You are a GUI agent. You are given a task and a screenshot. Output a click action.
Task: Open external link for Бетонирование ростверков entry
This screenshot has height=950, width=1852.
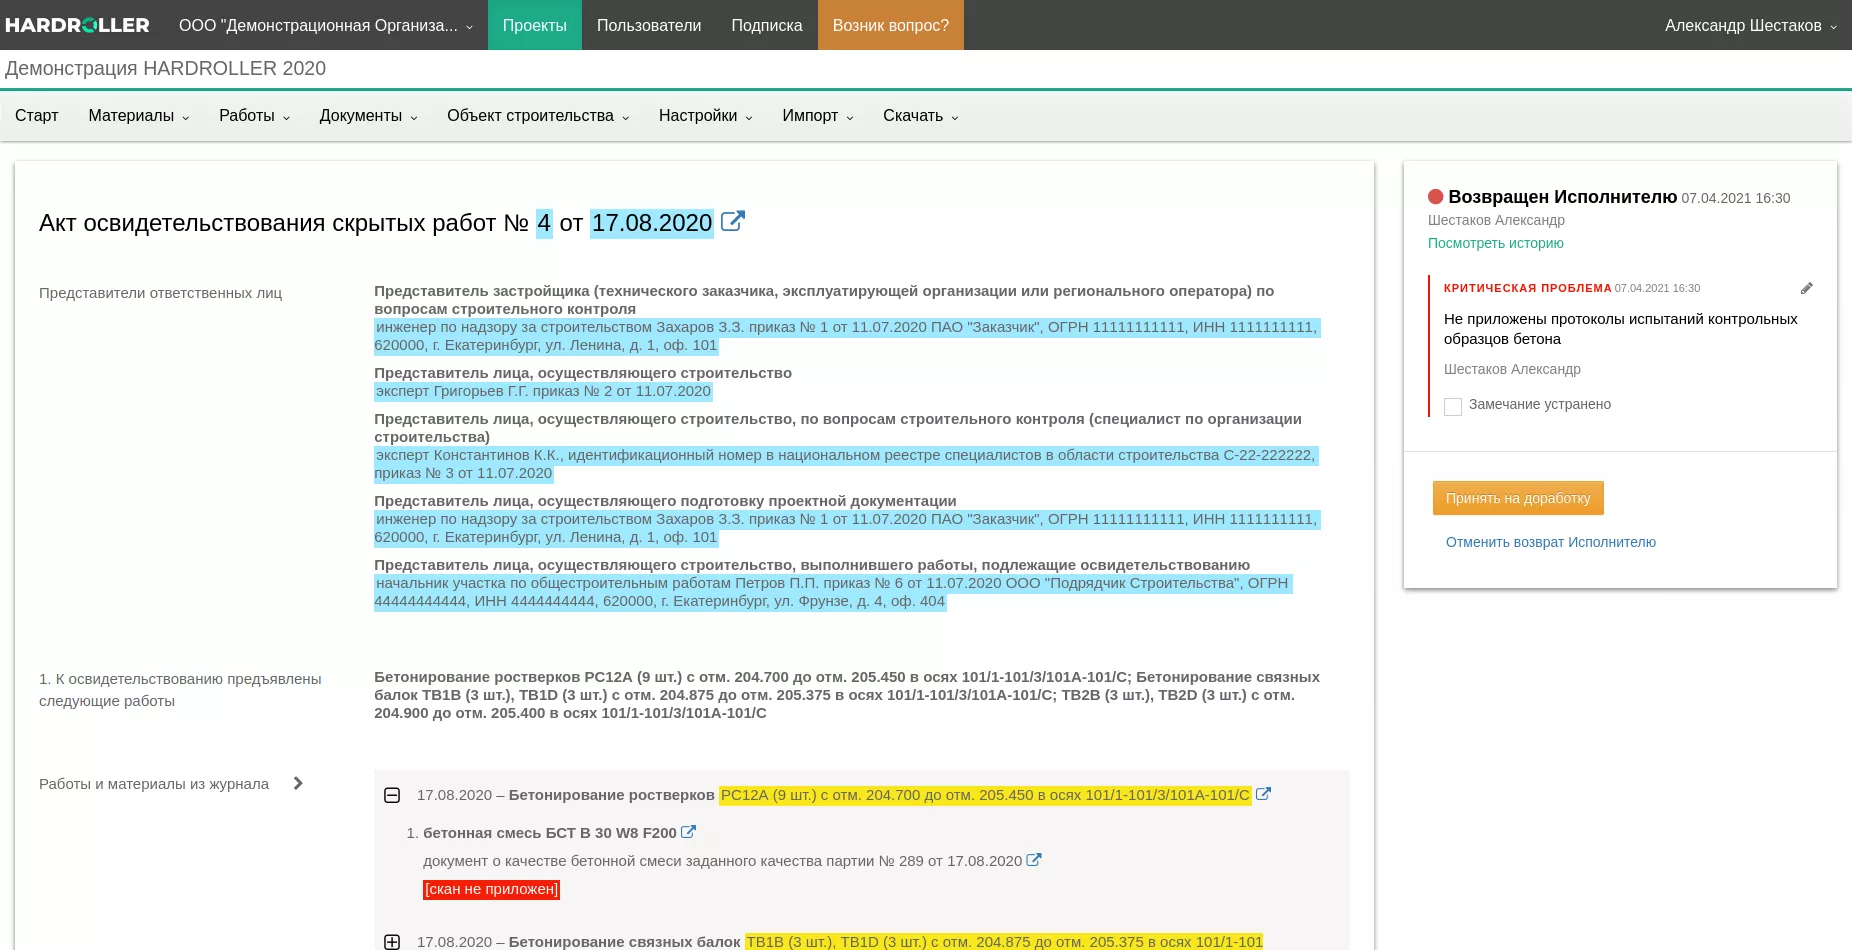click(x=1263, y=794)
